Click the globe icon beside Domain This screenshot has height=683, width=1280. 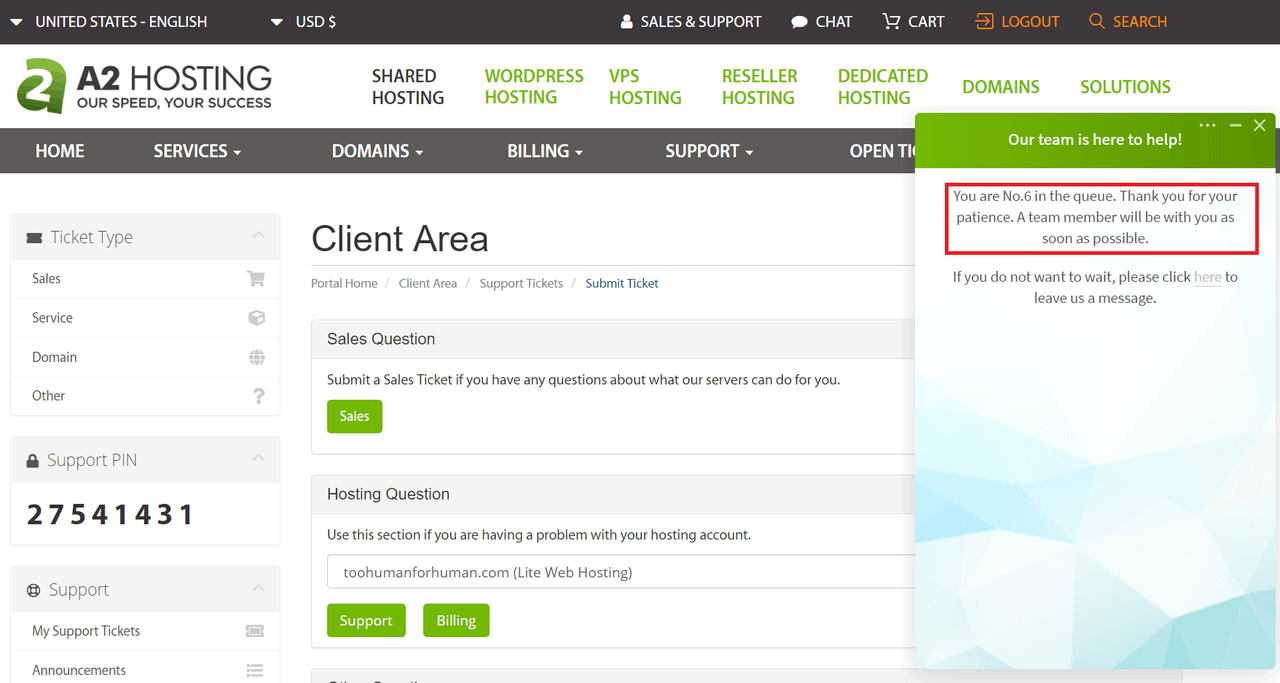coord(257,357)
